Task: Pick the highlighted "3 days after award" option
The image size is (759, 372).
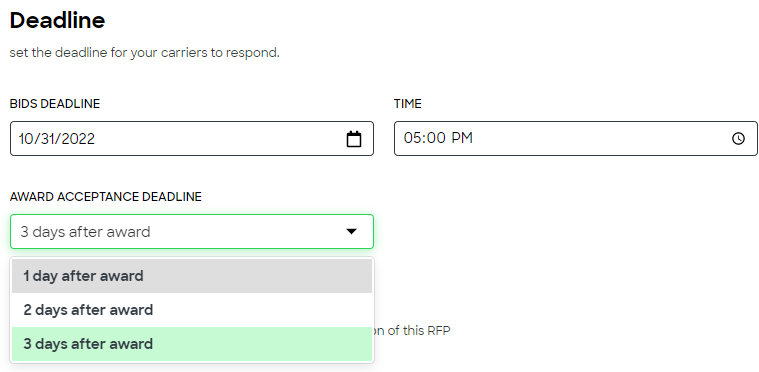Action: 192,344
